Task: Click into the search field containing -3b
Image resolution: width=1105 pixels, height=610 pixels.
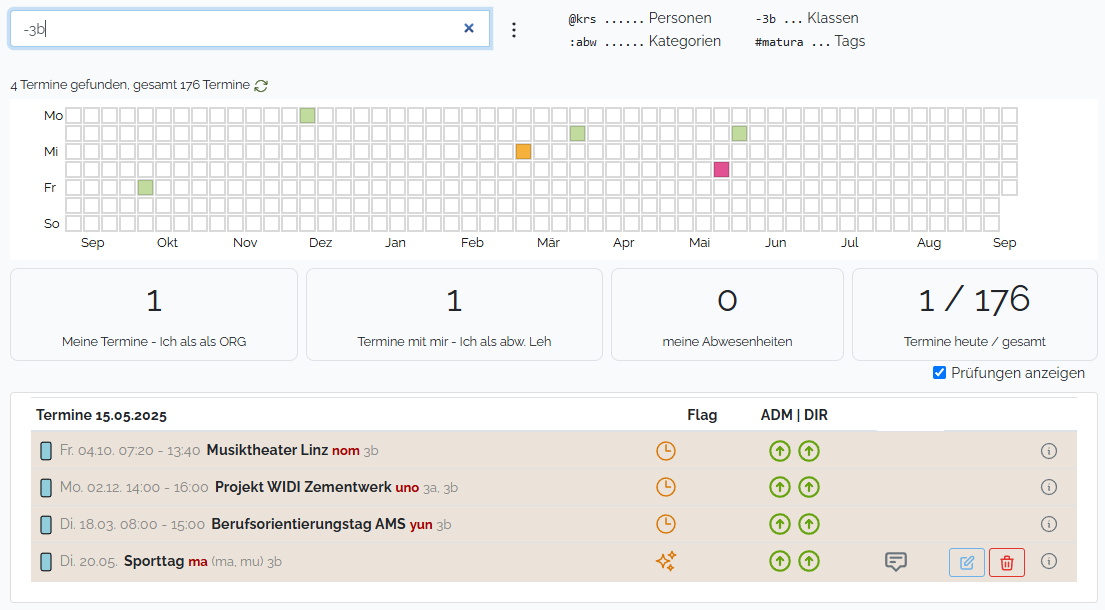Action: [240, 29]
